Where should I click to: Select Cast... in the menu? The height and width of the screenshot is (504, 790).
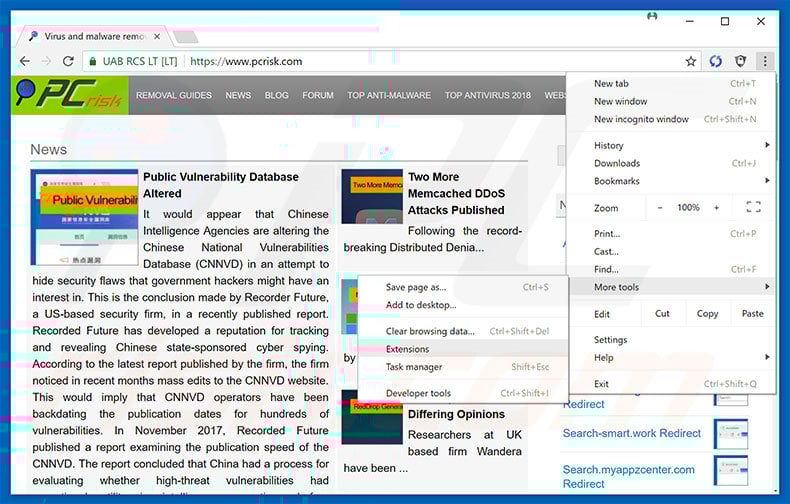tap(670, 251)
